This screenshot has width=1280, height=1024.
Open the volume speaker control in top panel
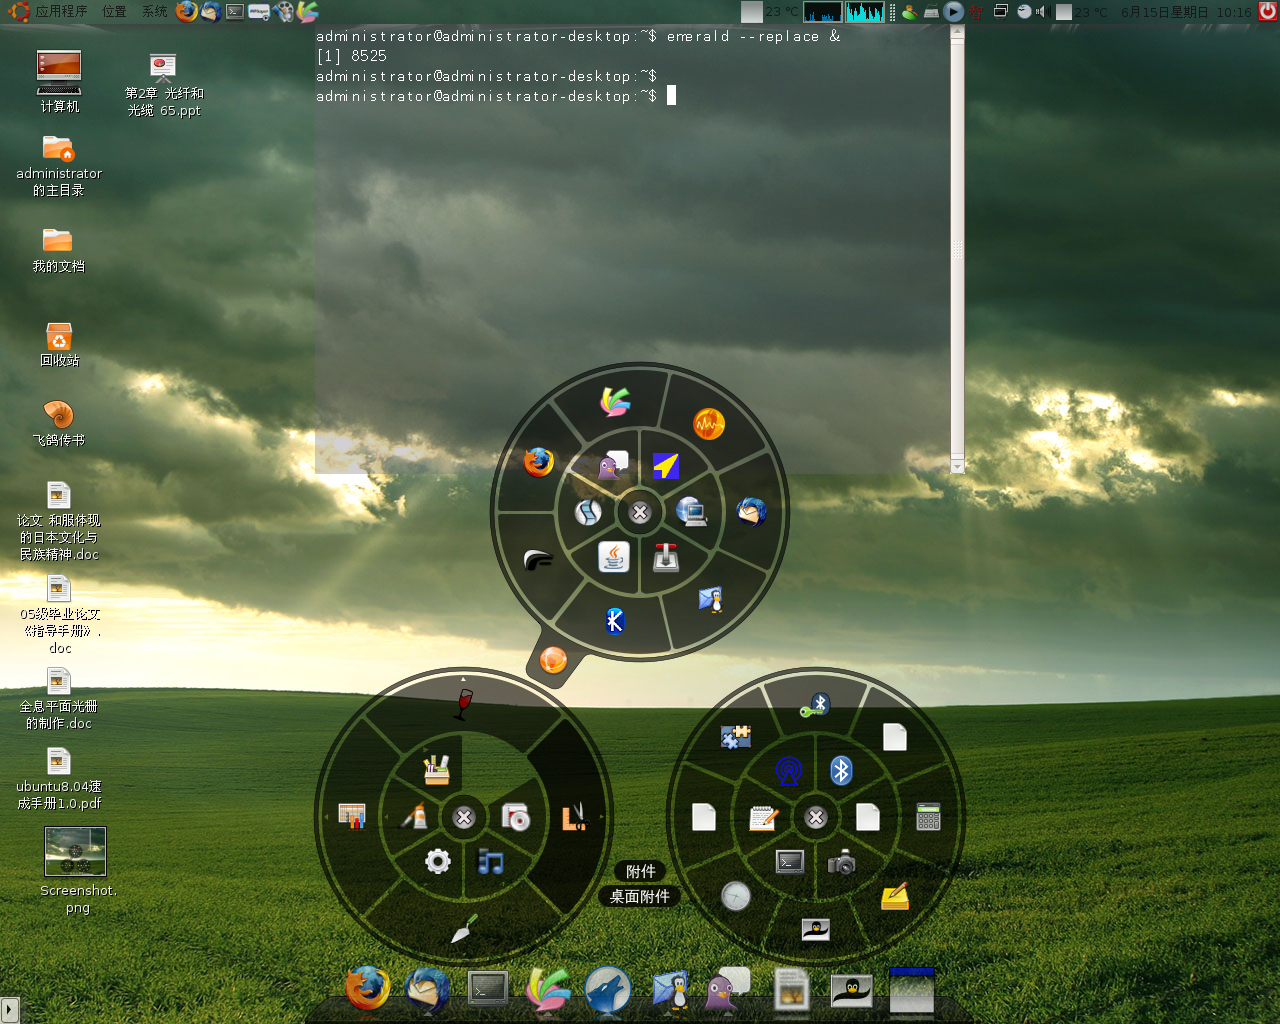coord(1041,12)
